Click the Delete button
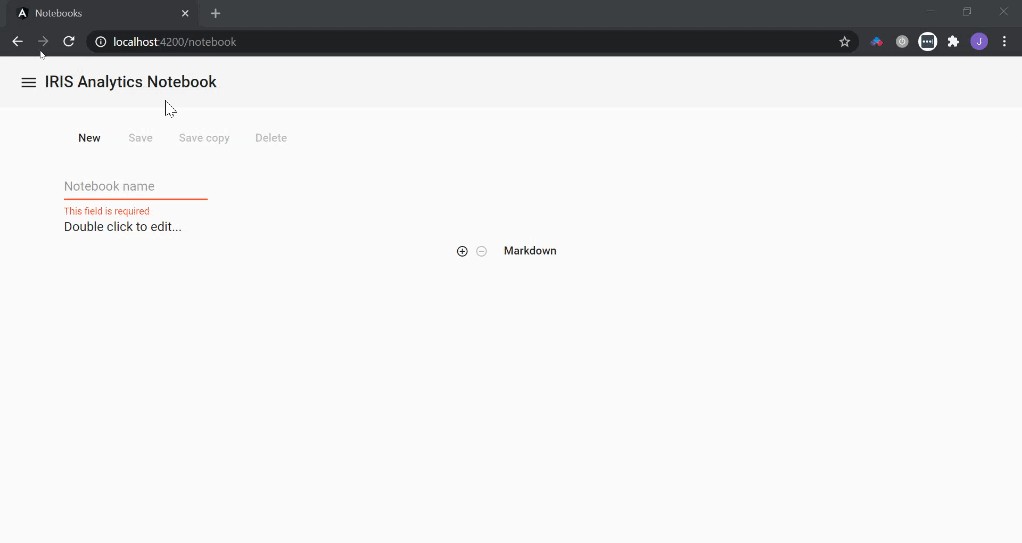1022x543 pixels. [271, 138]
